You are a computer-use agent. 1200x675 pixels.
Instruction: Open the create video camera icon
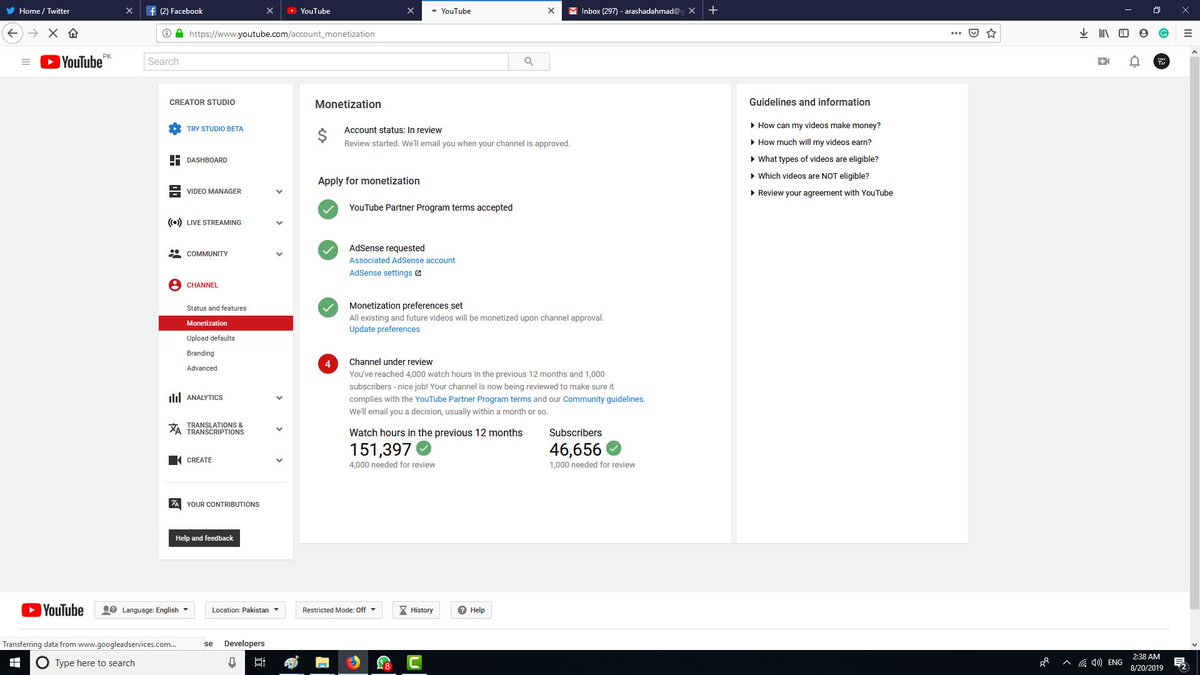(x=1104, y=62)
